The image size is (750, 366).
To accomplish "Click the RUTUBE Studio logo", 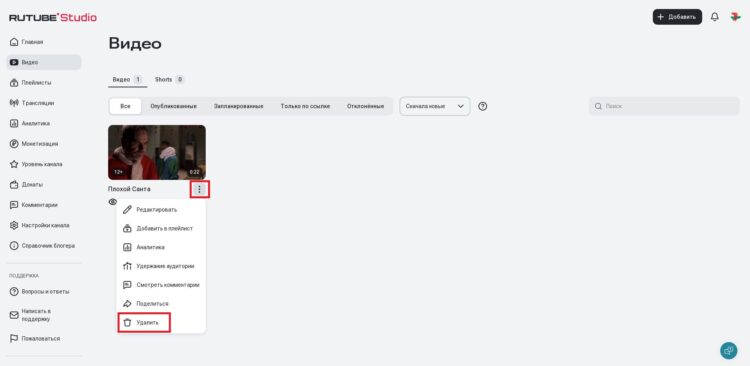I will click(x=53, y=18).
